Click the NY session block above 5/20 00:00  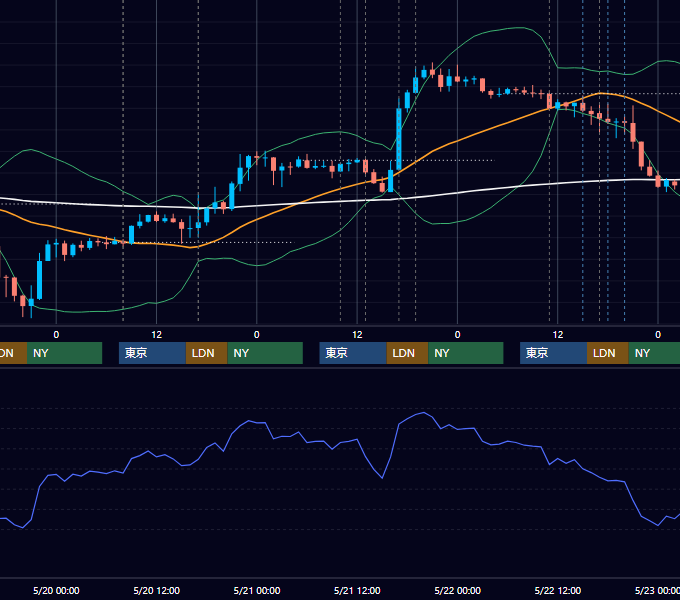(64, 353)
